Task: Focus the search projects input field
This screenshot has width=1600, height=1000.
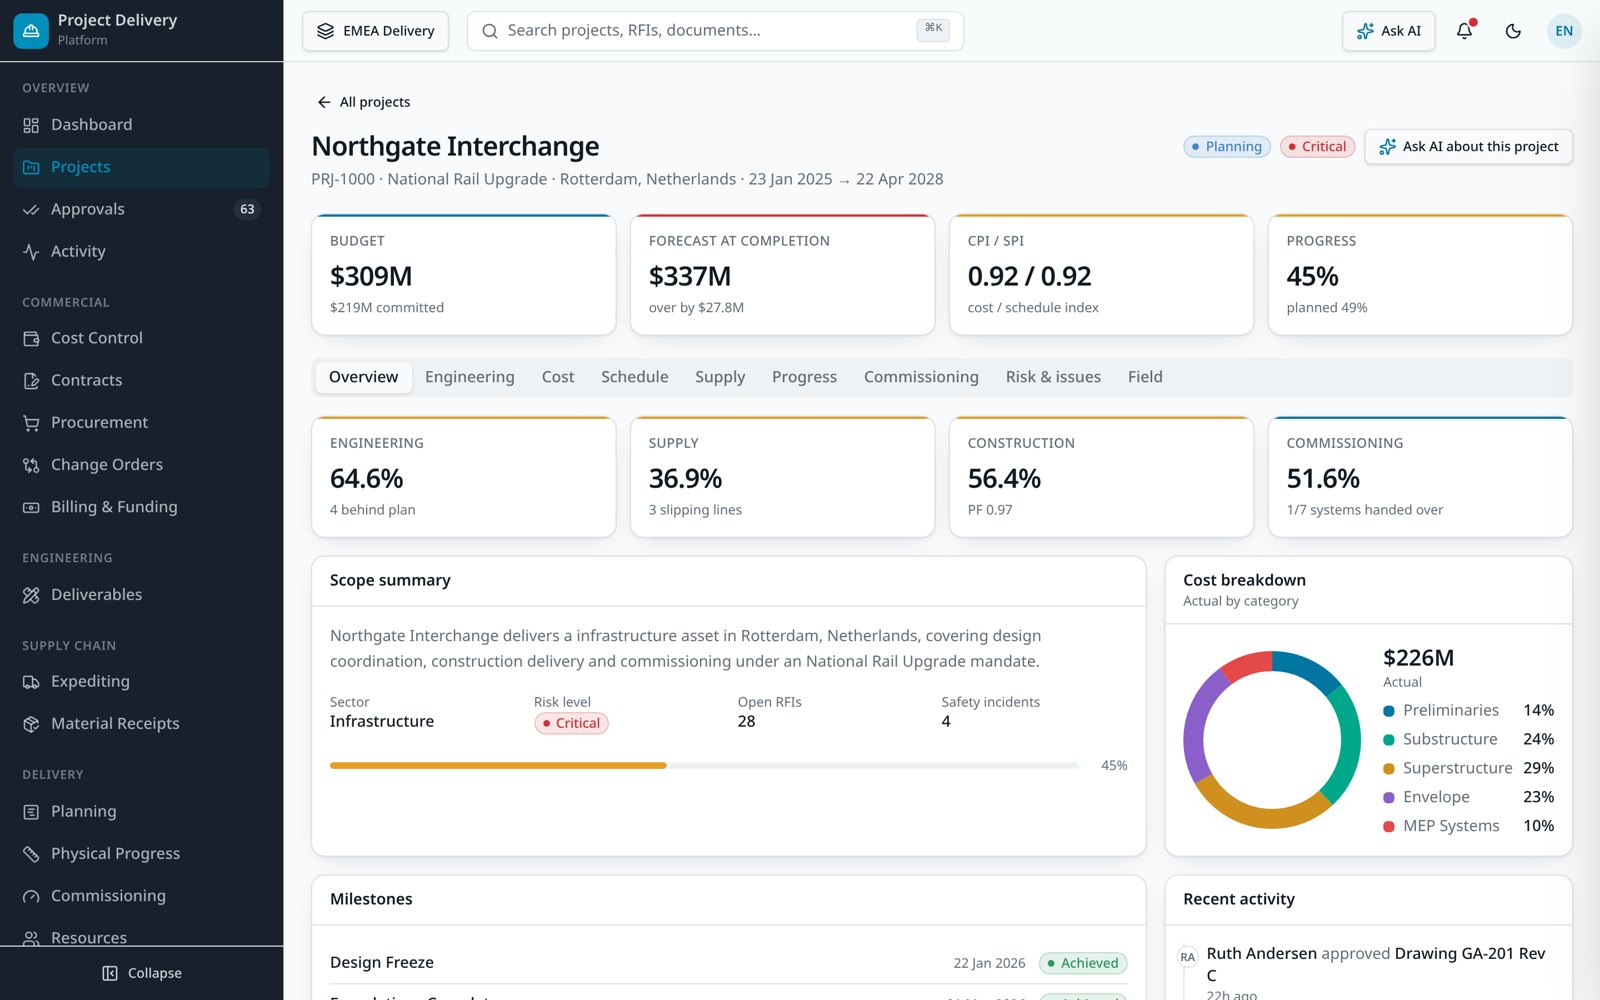Action: (715, 31)
